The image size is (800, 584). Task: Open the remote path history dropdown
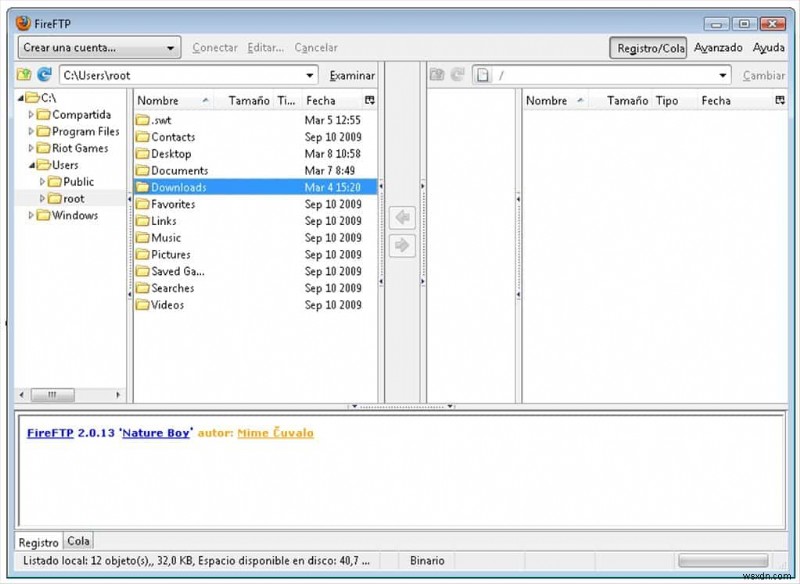click(x=722, y=75)
